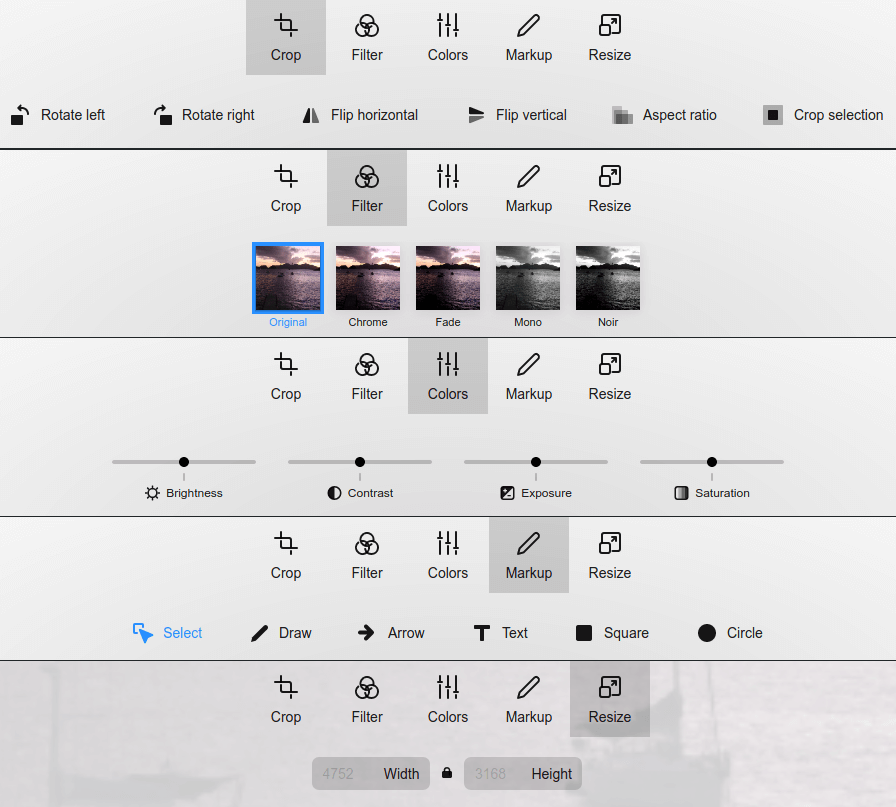The width and height of the screenshot is (896, 807).
Task: Click the Saturation slider knob
Action: 712,462
